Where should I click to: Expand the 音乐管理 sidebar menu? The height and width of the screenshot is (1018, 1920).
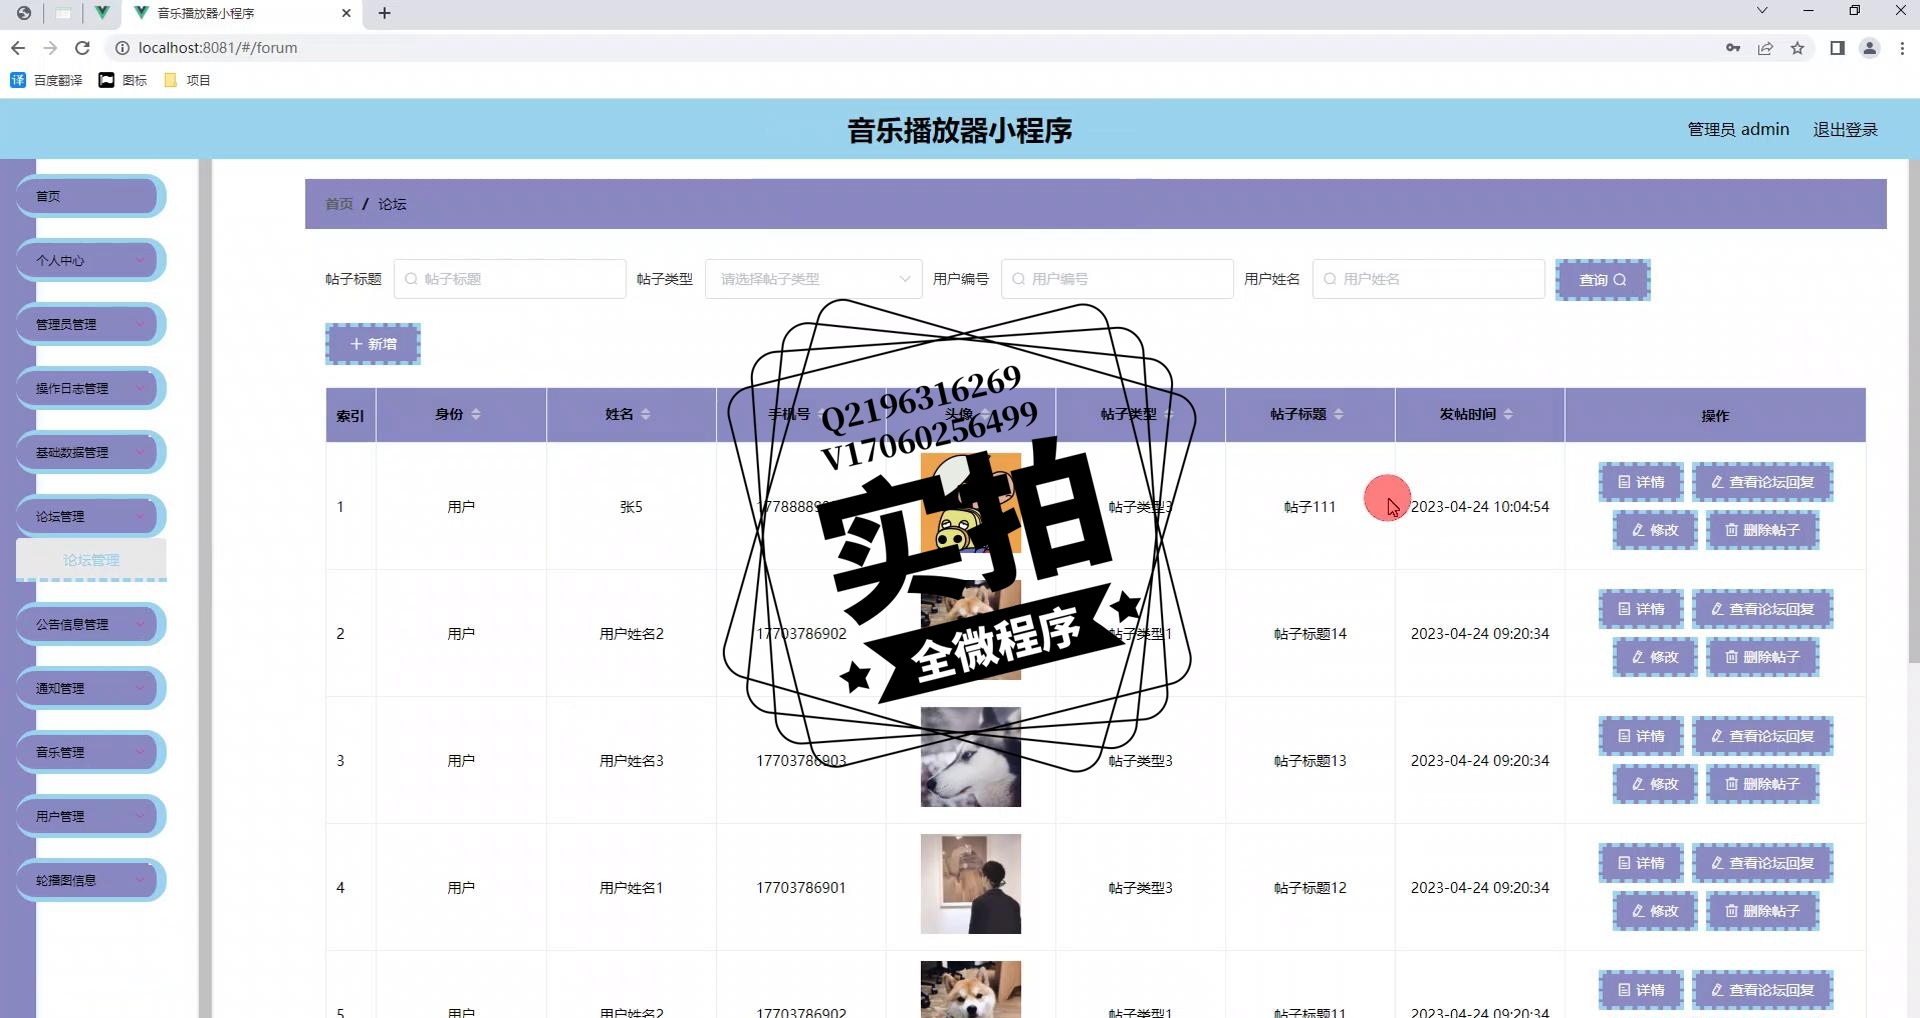(90, 752)
